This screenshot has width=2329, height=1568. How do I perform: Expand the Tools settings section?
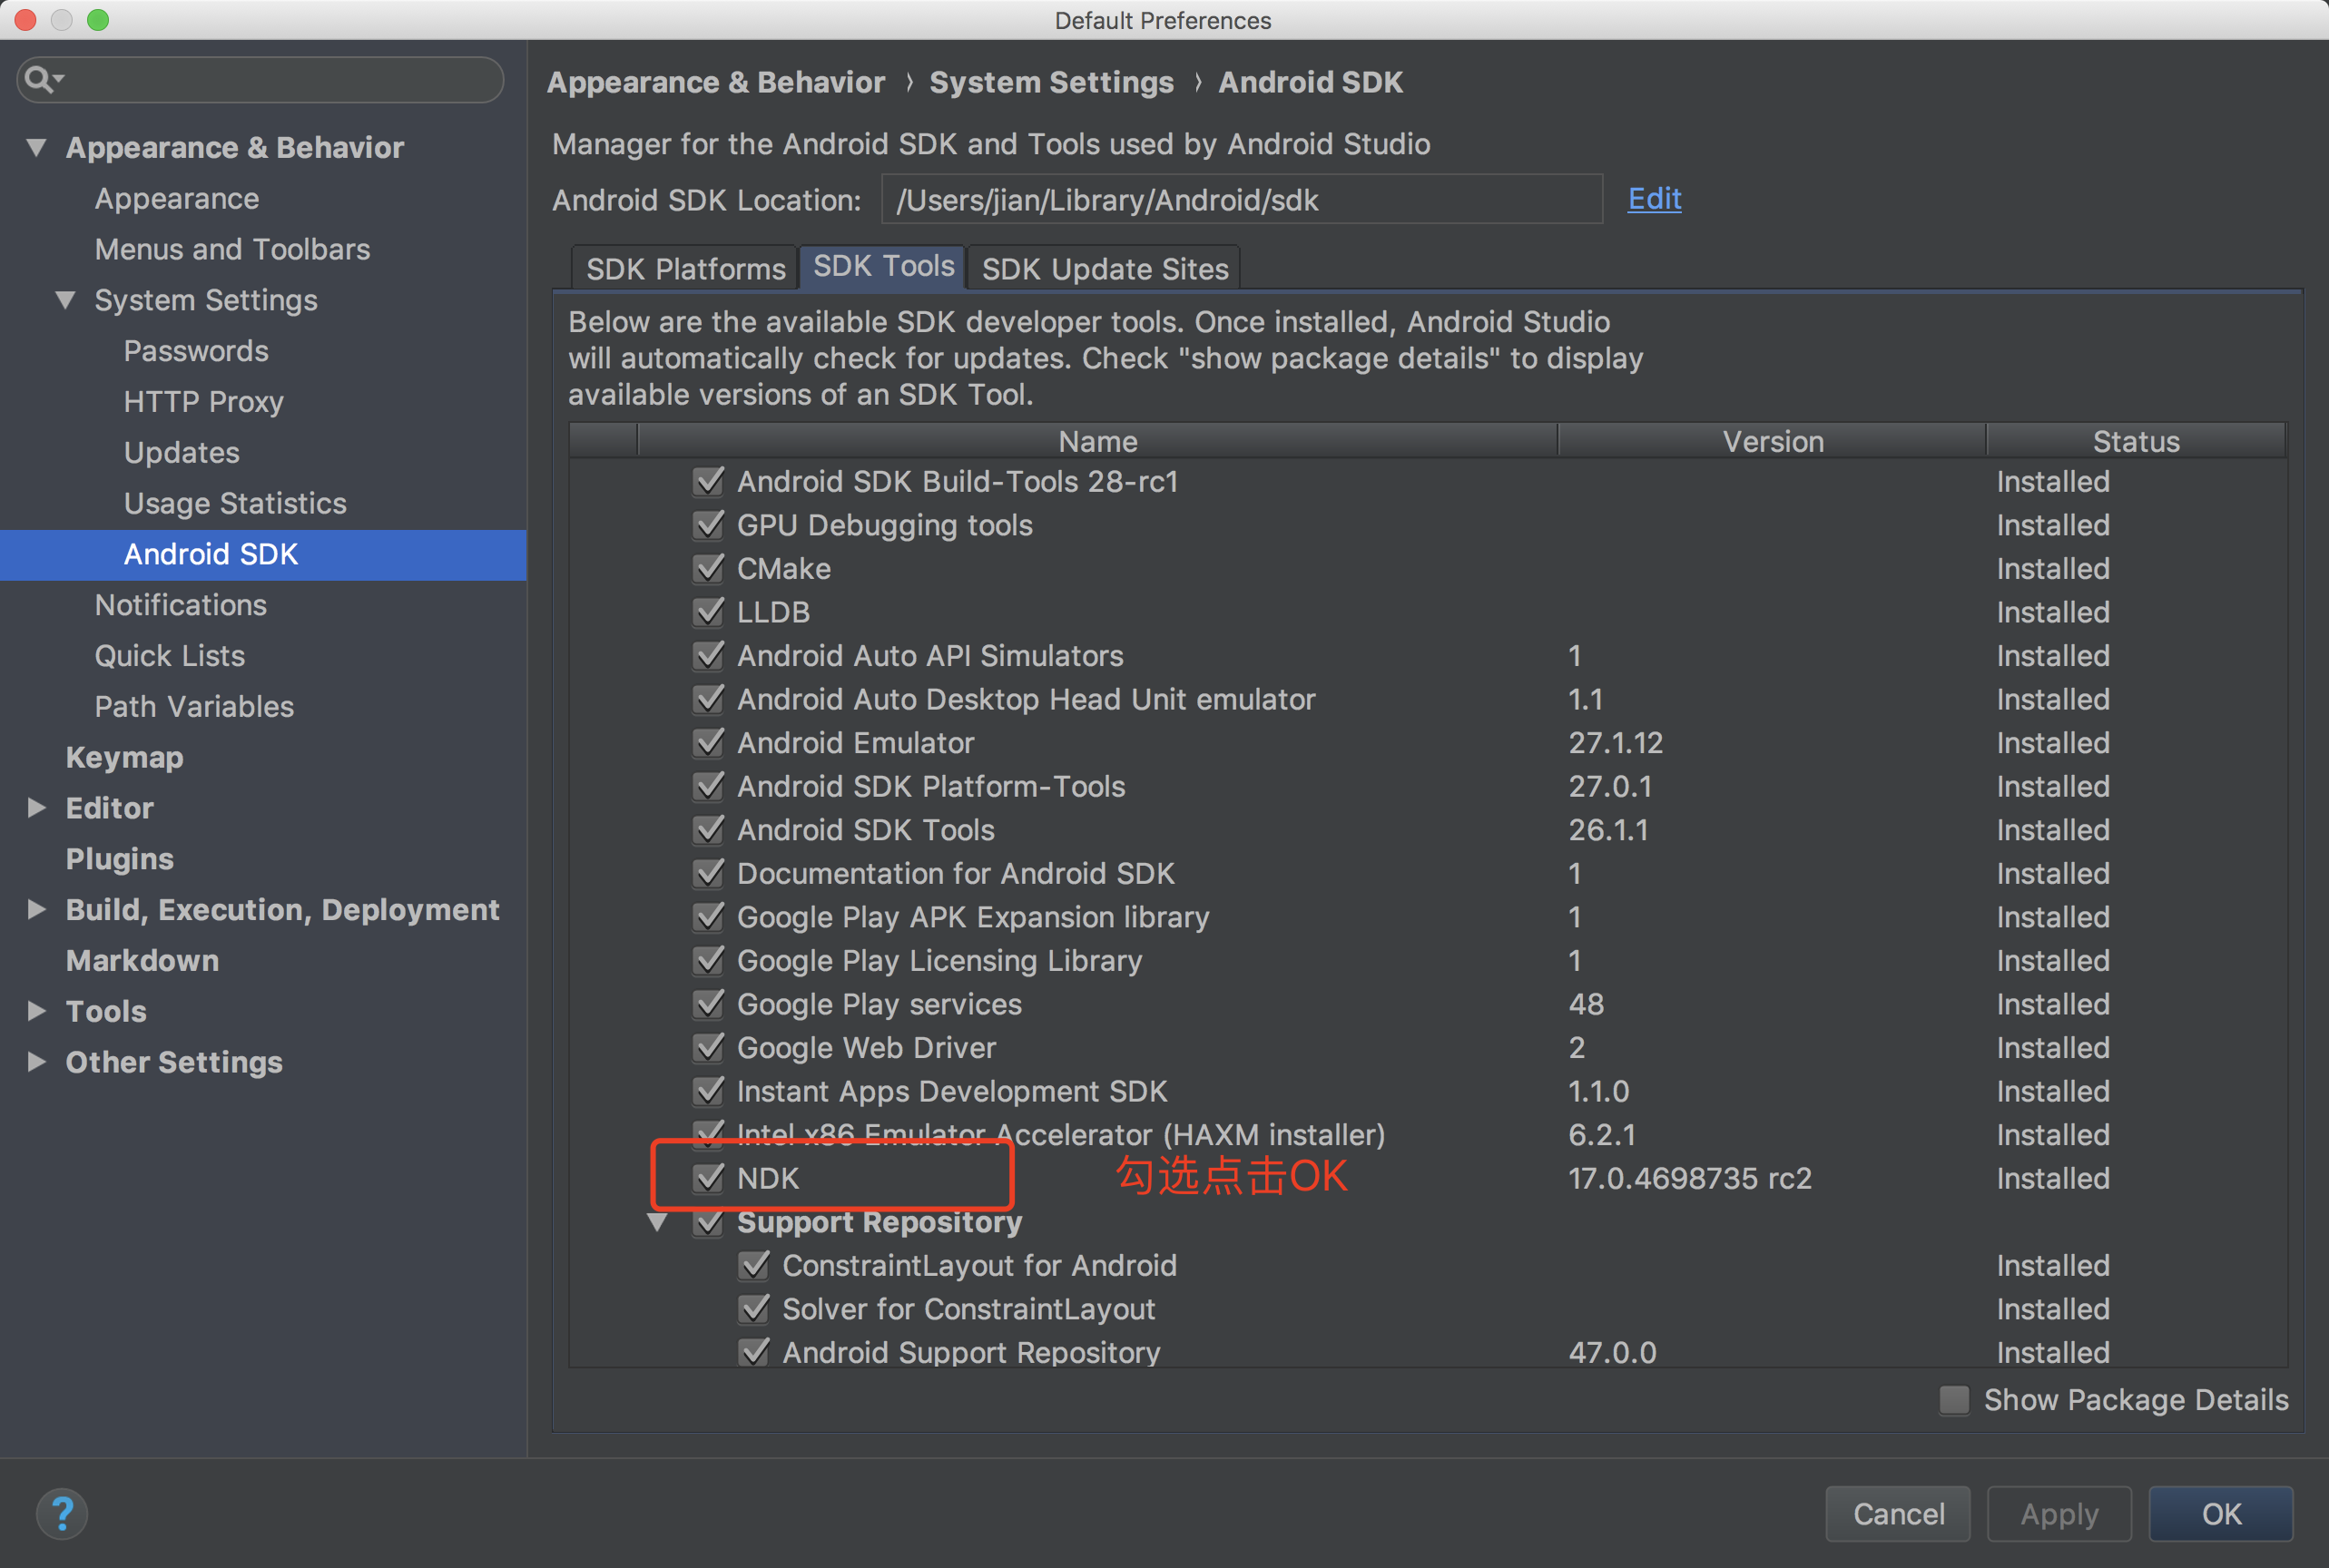37,1010
